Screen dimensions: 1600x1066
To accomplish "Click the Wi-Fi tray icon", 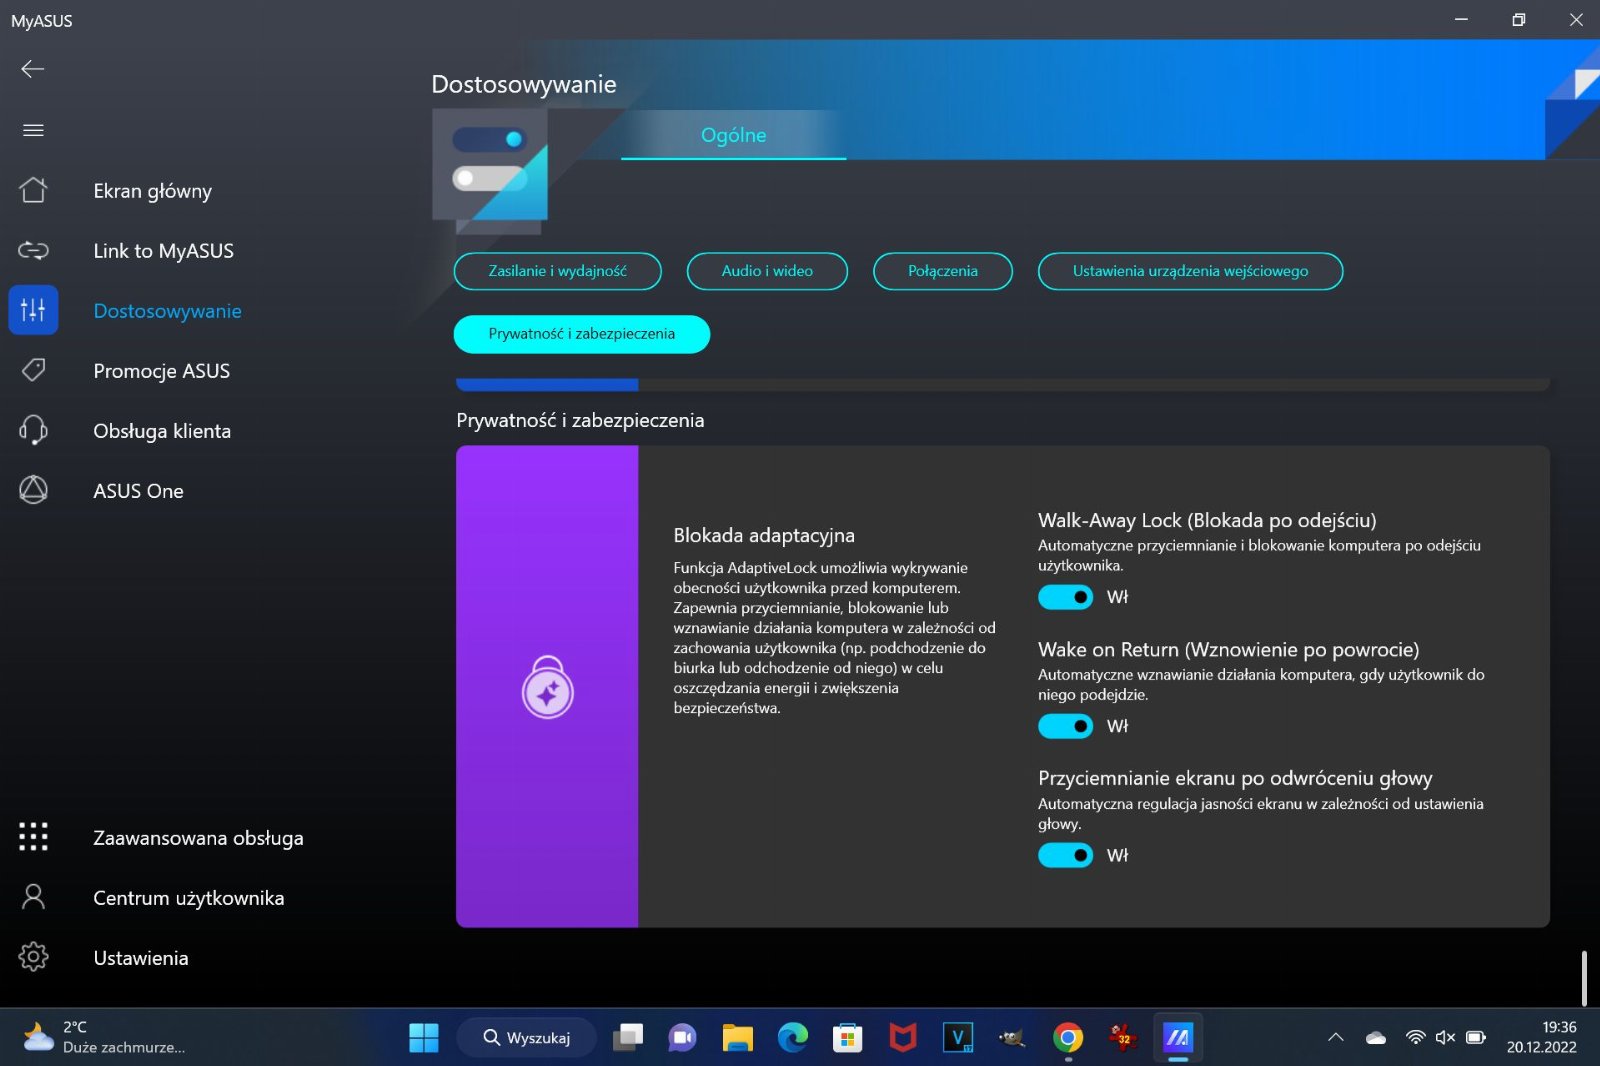I will point(1415,1037).
